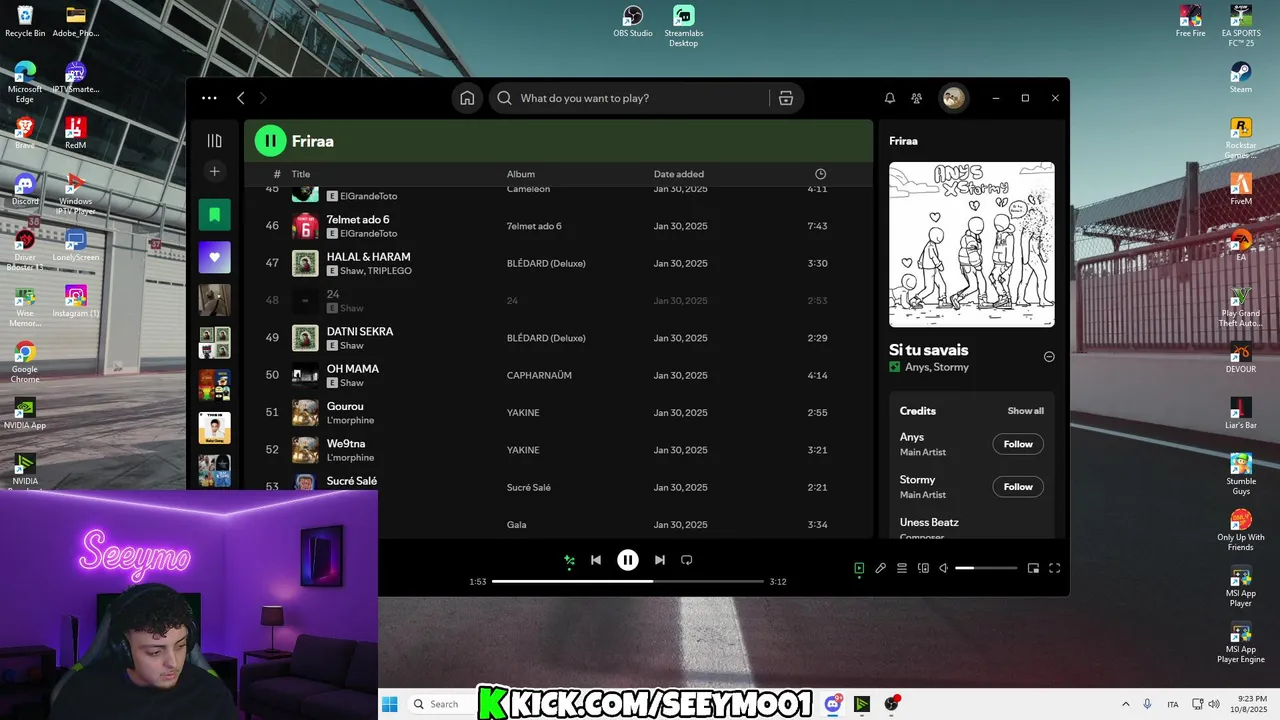Screen dimensions: 1280x720
Task: Toggle the Now Playing view icon
Action: click(x=859, y=568)
